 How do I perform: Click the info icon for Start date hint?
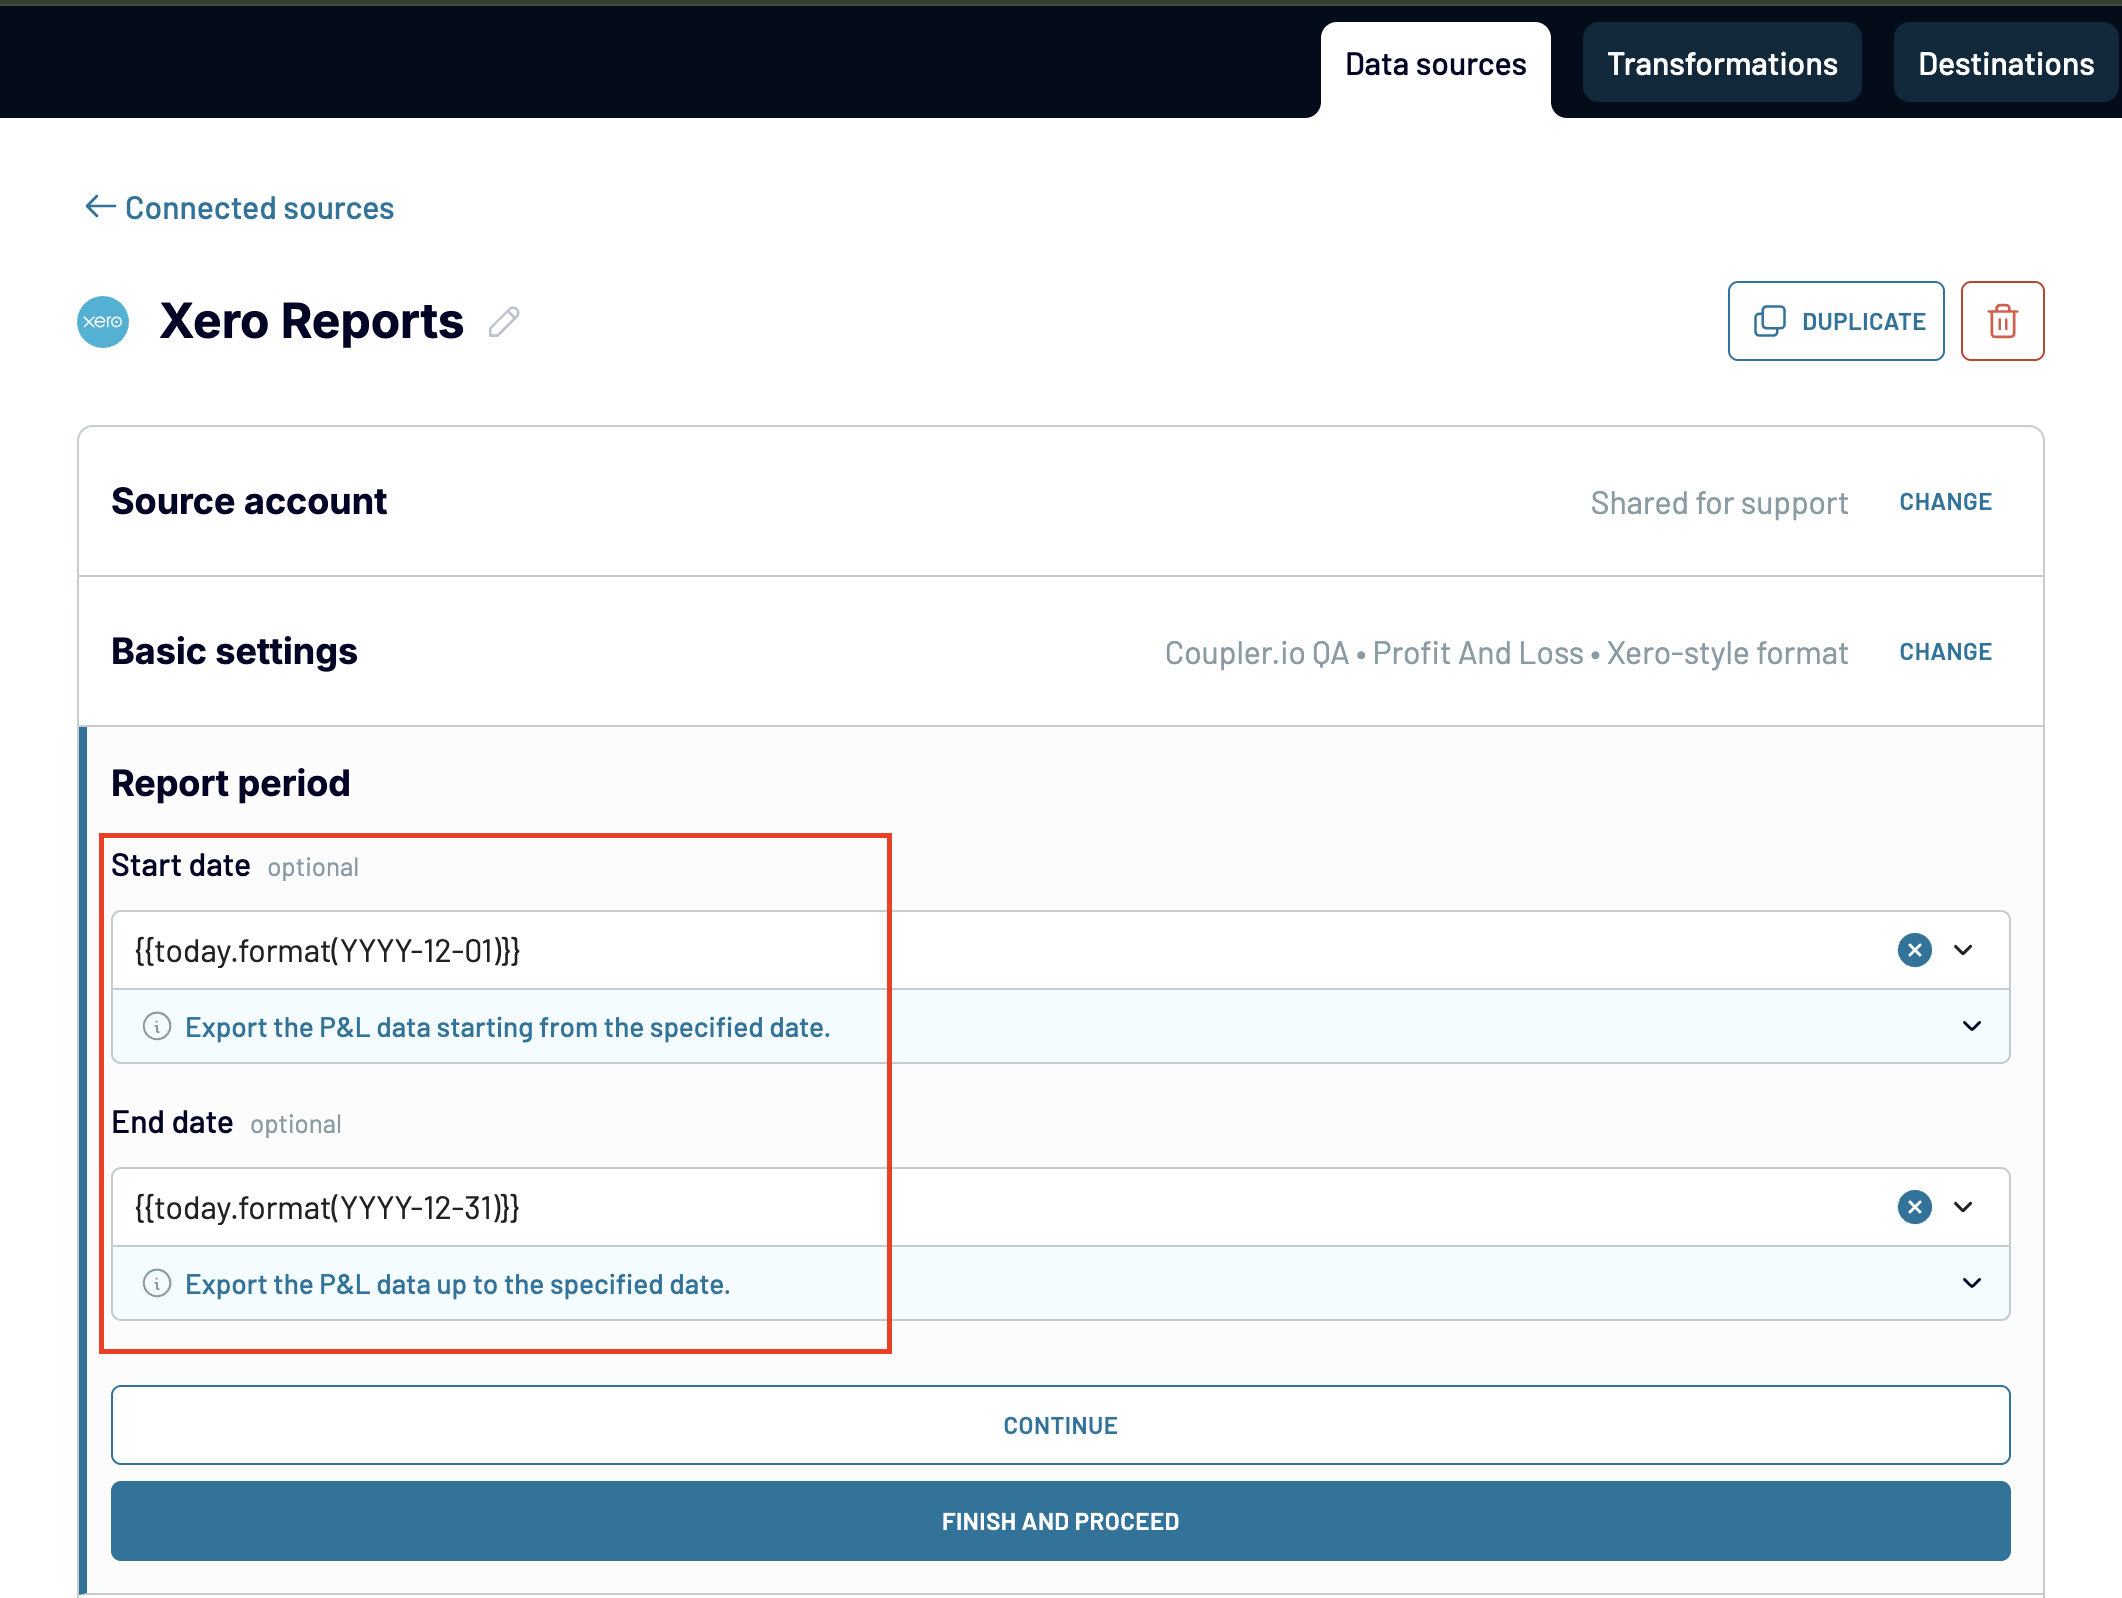point(157,1026)
